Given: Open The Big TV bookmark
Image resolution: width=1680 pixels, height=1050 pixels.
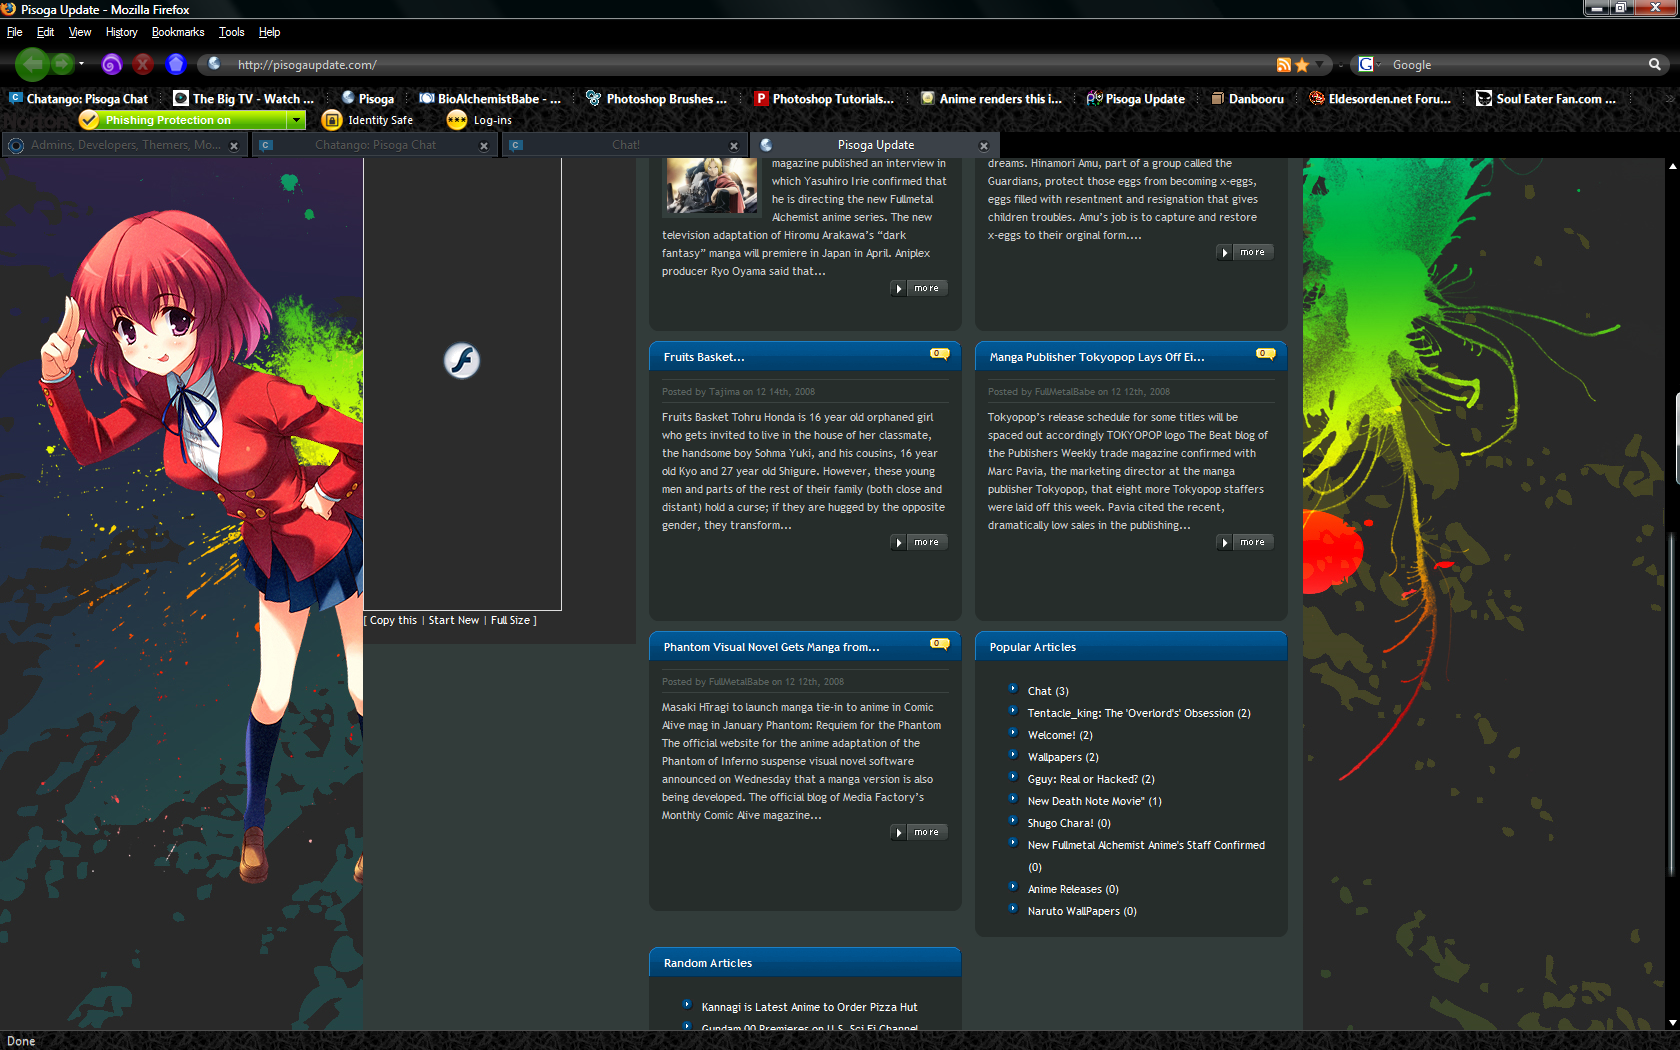Looking at the screenshot, I should tap(244, 99).
